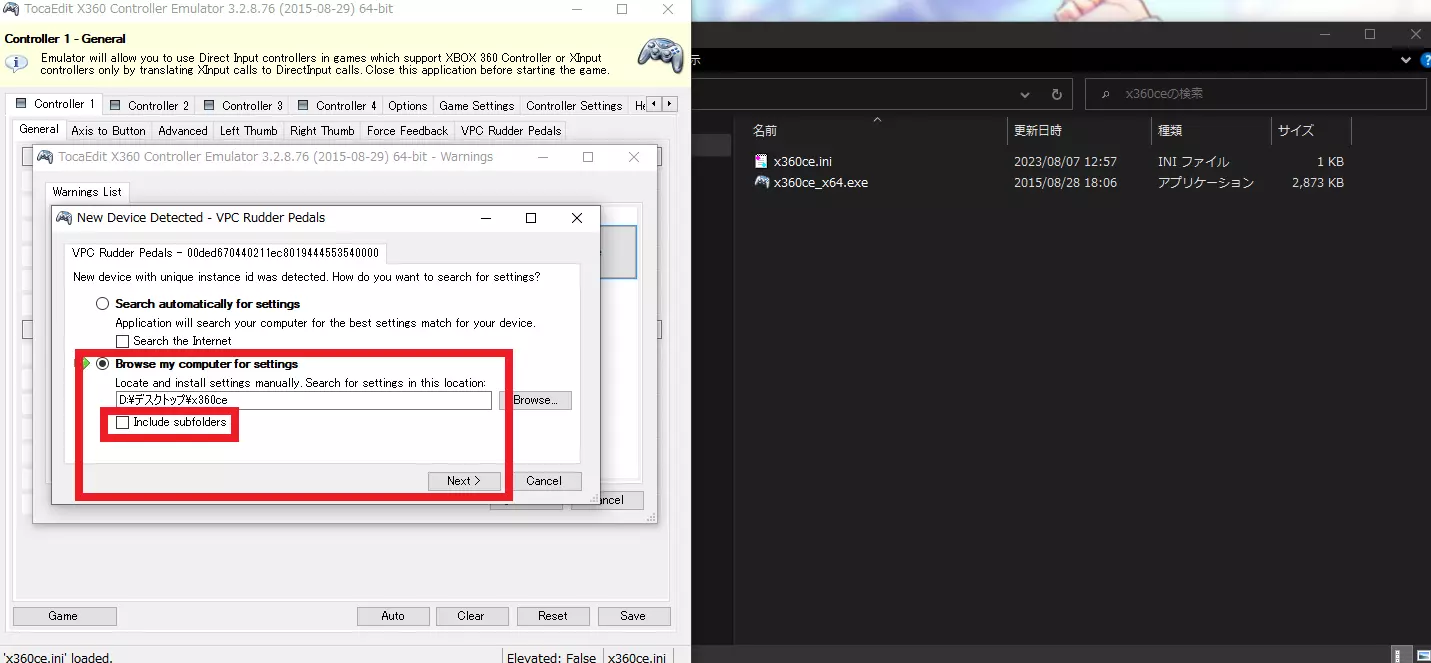Select 'Search automatically for settings' radio button
Viewport: 1431px width, 663px height.
point(102,304)
